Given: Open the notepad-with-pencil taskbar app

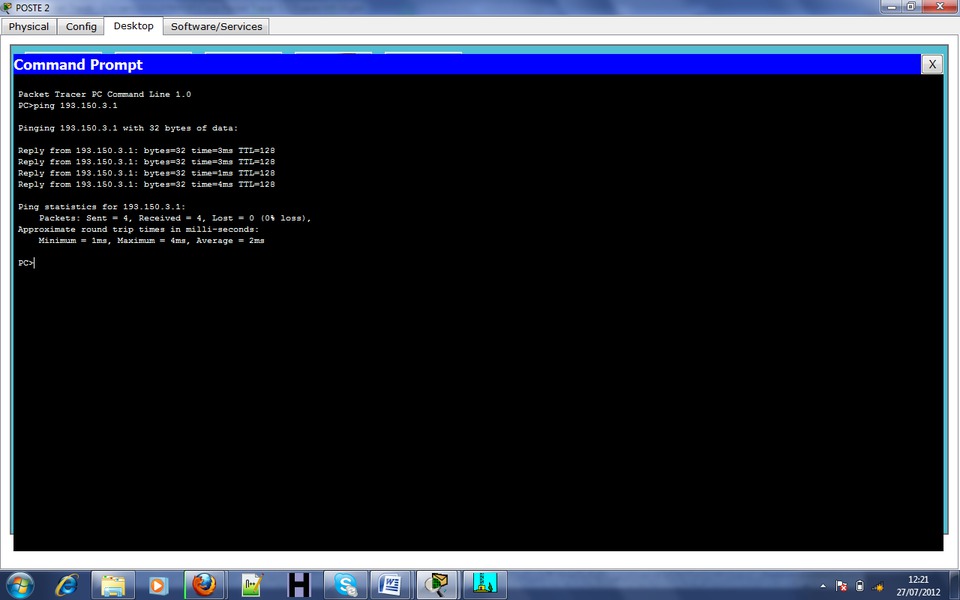Looking at the screenshot, I should point(252,585).
